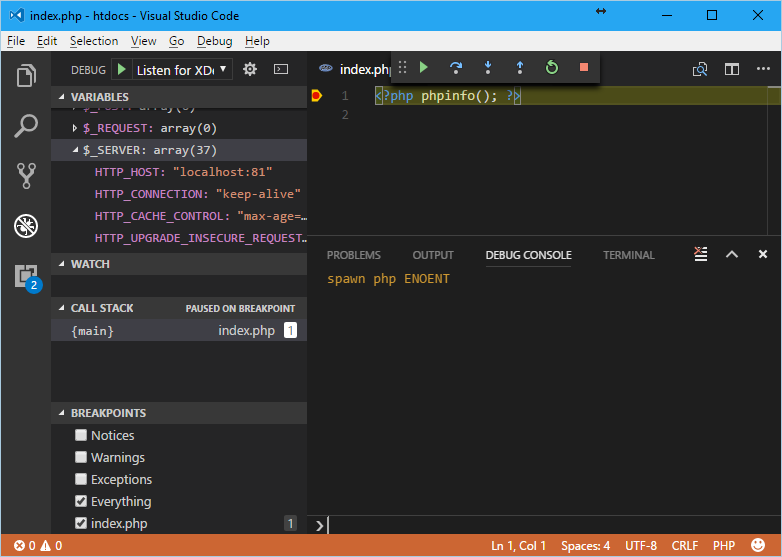Open the debug console icon in Debug header

click(x=281, y=69)
